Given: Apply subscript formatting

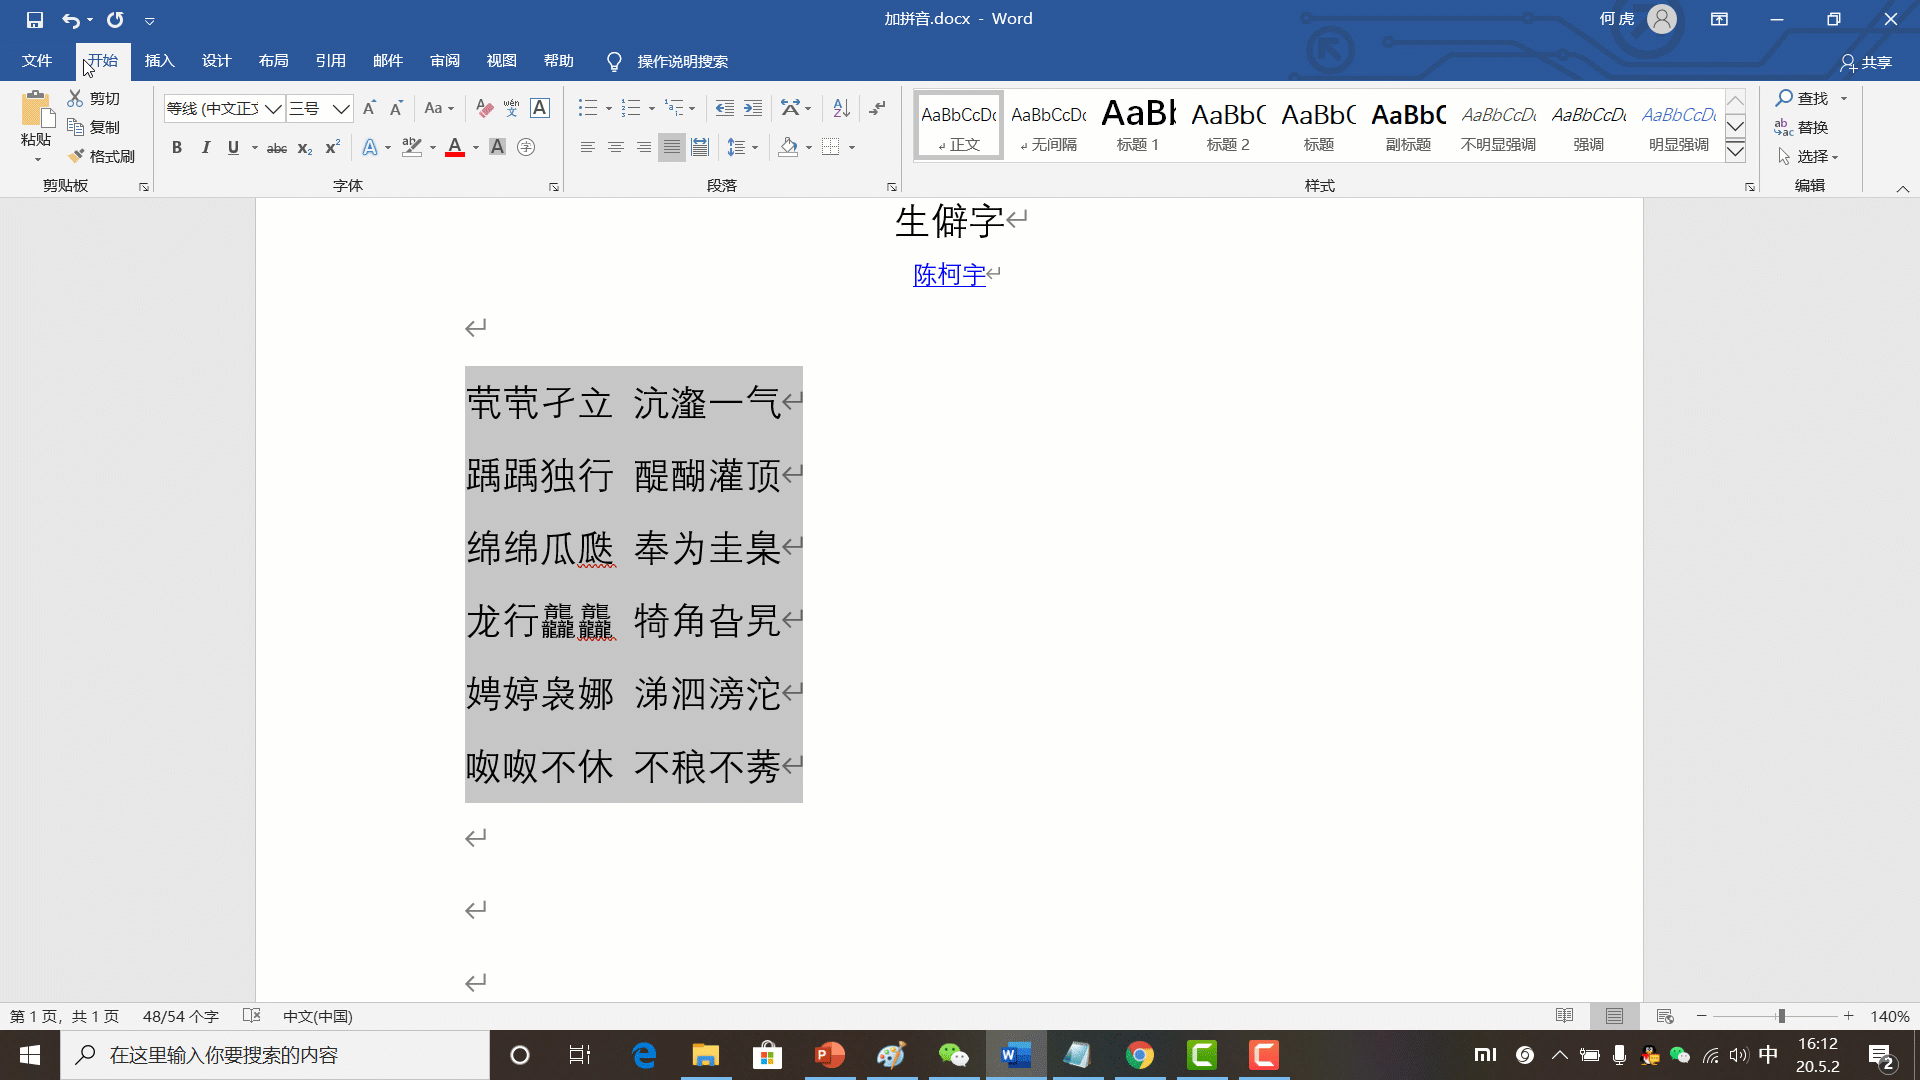Looking at the screenshot, I should click(305, 148).
